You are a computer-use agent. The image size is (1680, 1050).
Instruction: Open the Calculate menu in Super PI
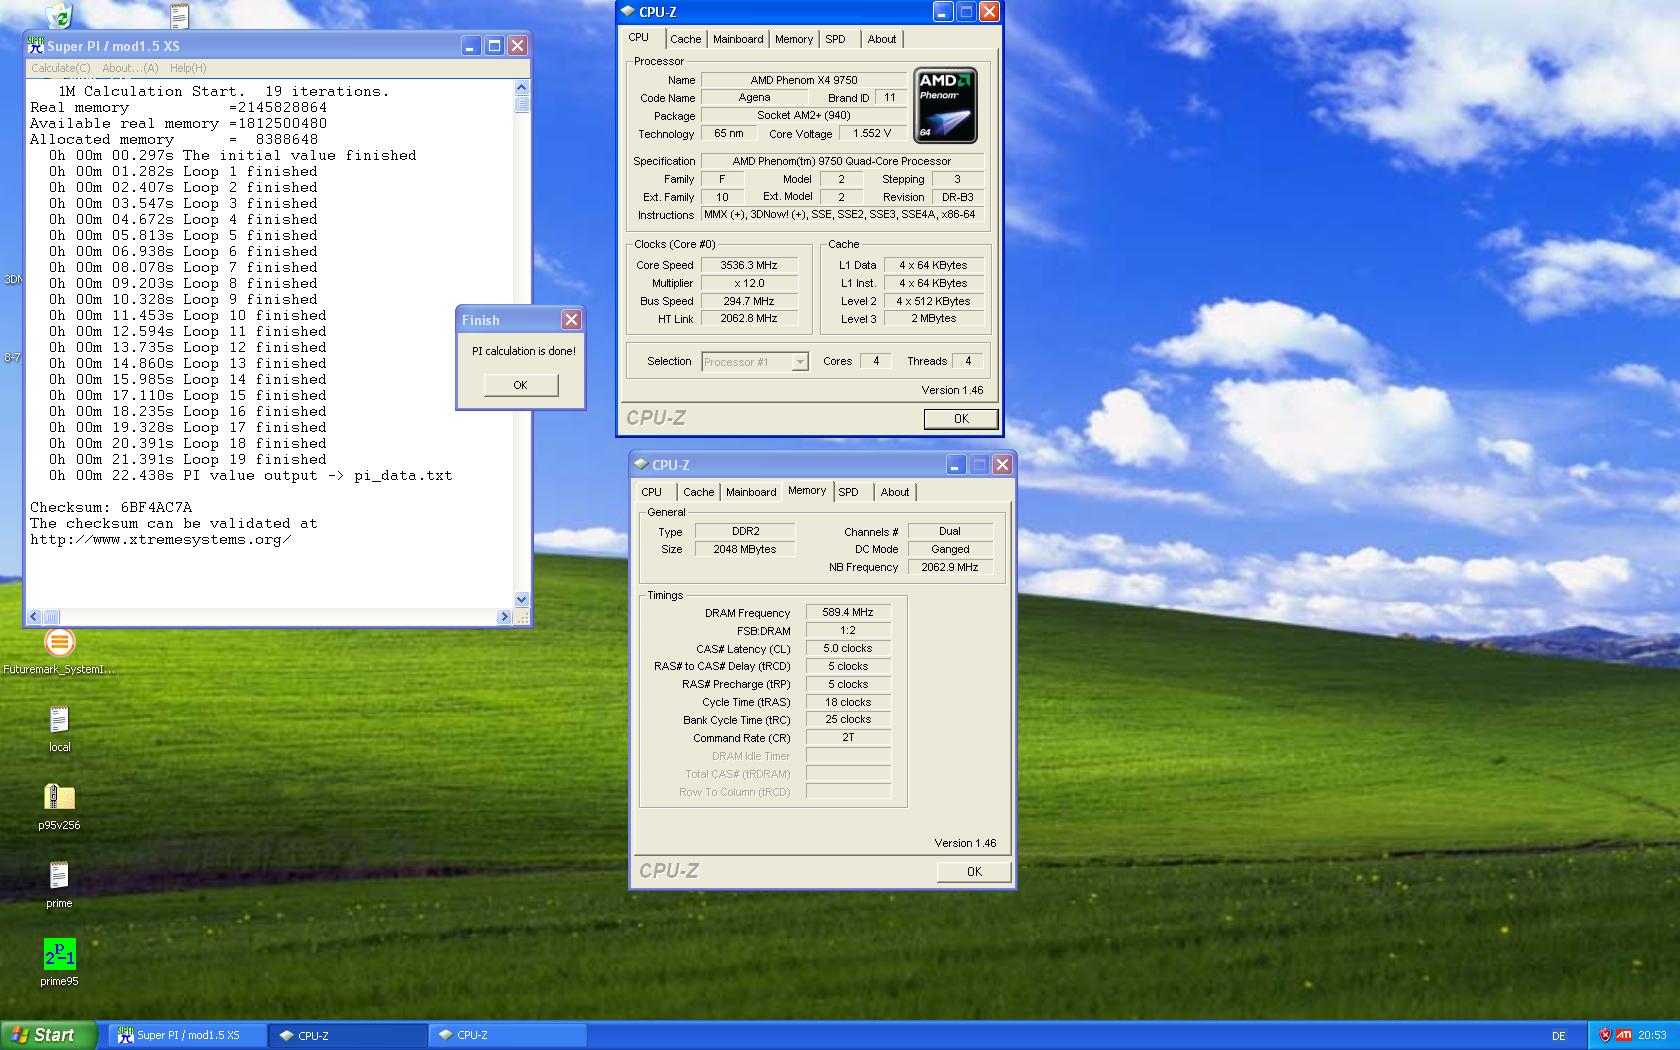point(60,68)
